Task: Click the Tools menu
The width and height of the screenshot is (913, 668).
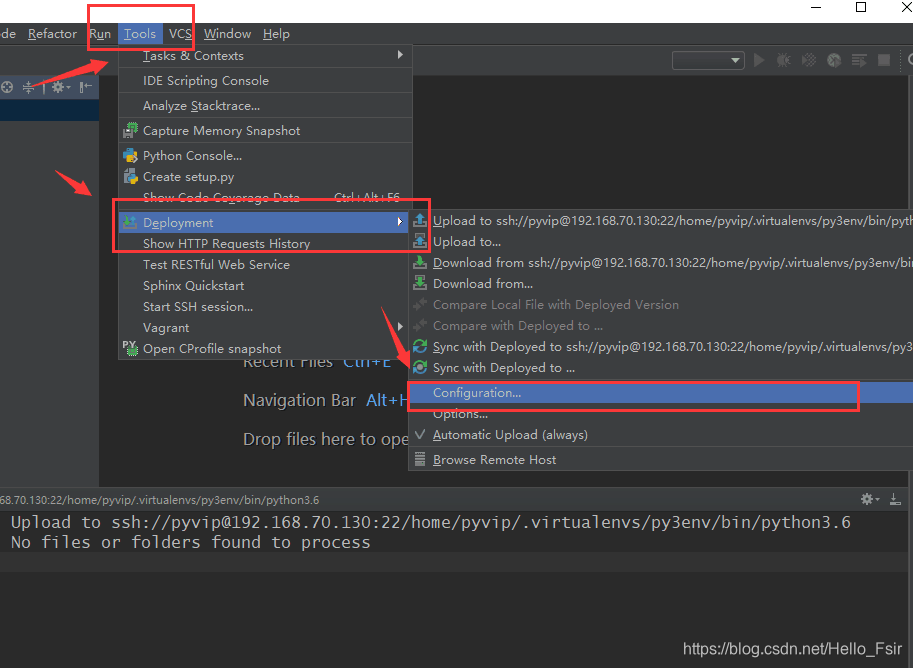Action: point(140,34)
